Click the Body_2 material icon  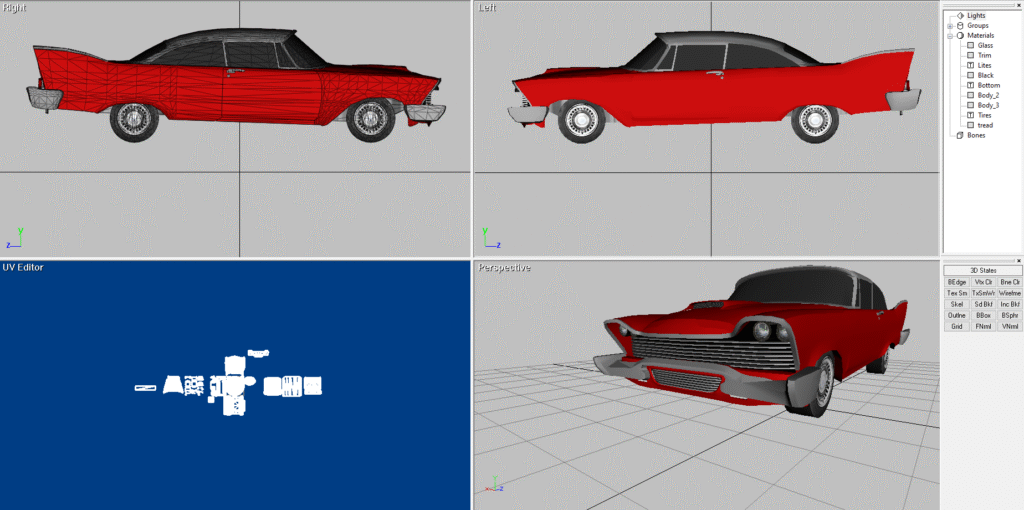(x=970, y=95)
